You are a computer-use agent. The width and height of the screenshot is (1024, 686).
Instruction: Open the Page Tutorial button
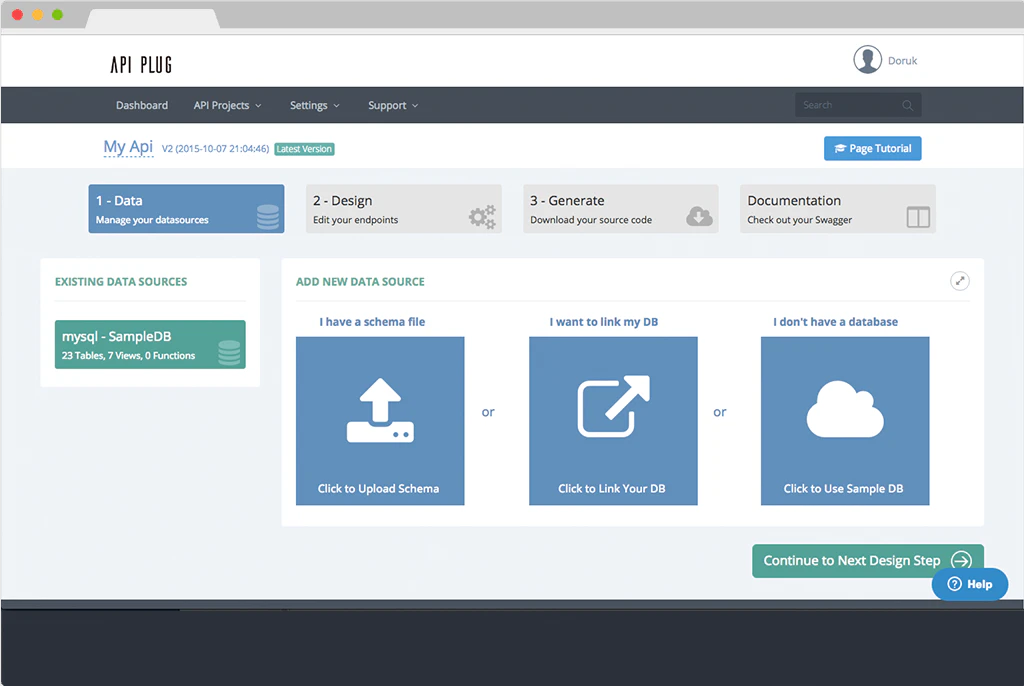872,148
